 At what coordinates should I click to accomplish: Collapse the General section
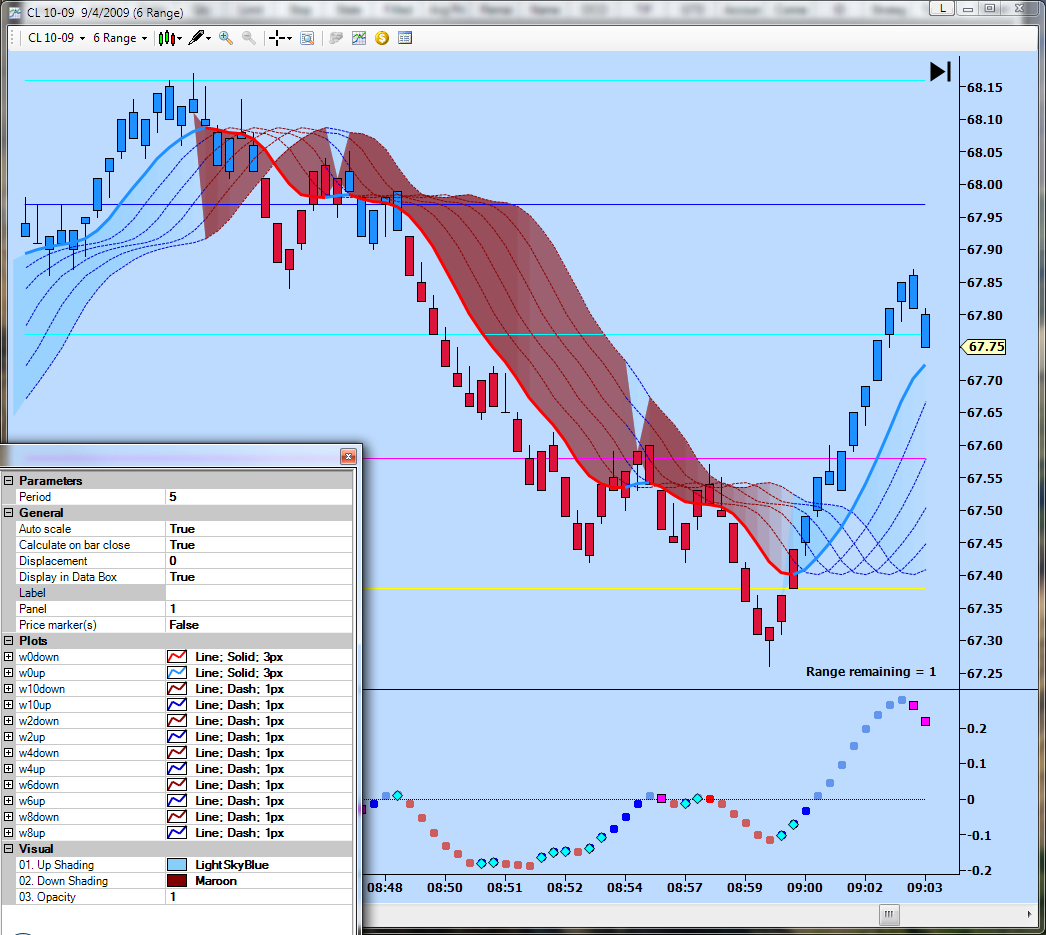[9, 513]
